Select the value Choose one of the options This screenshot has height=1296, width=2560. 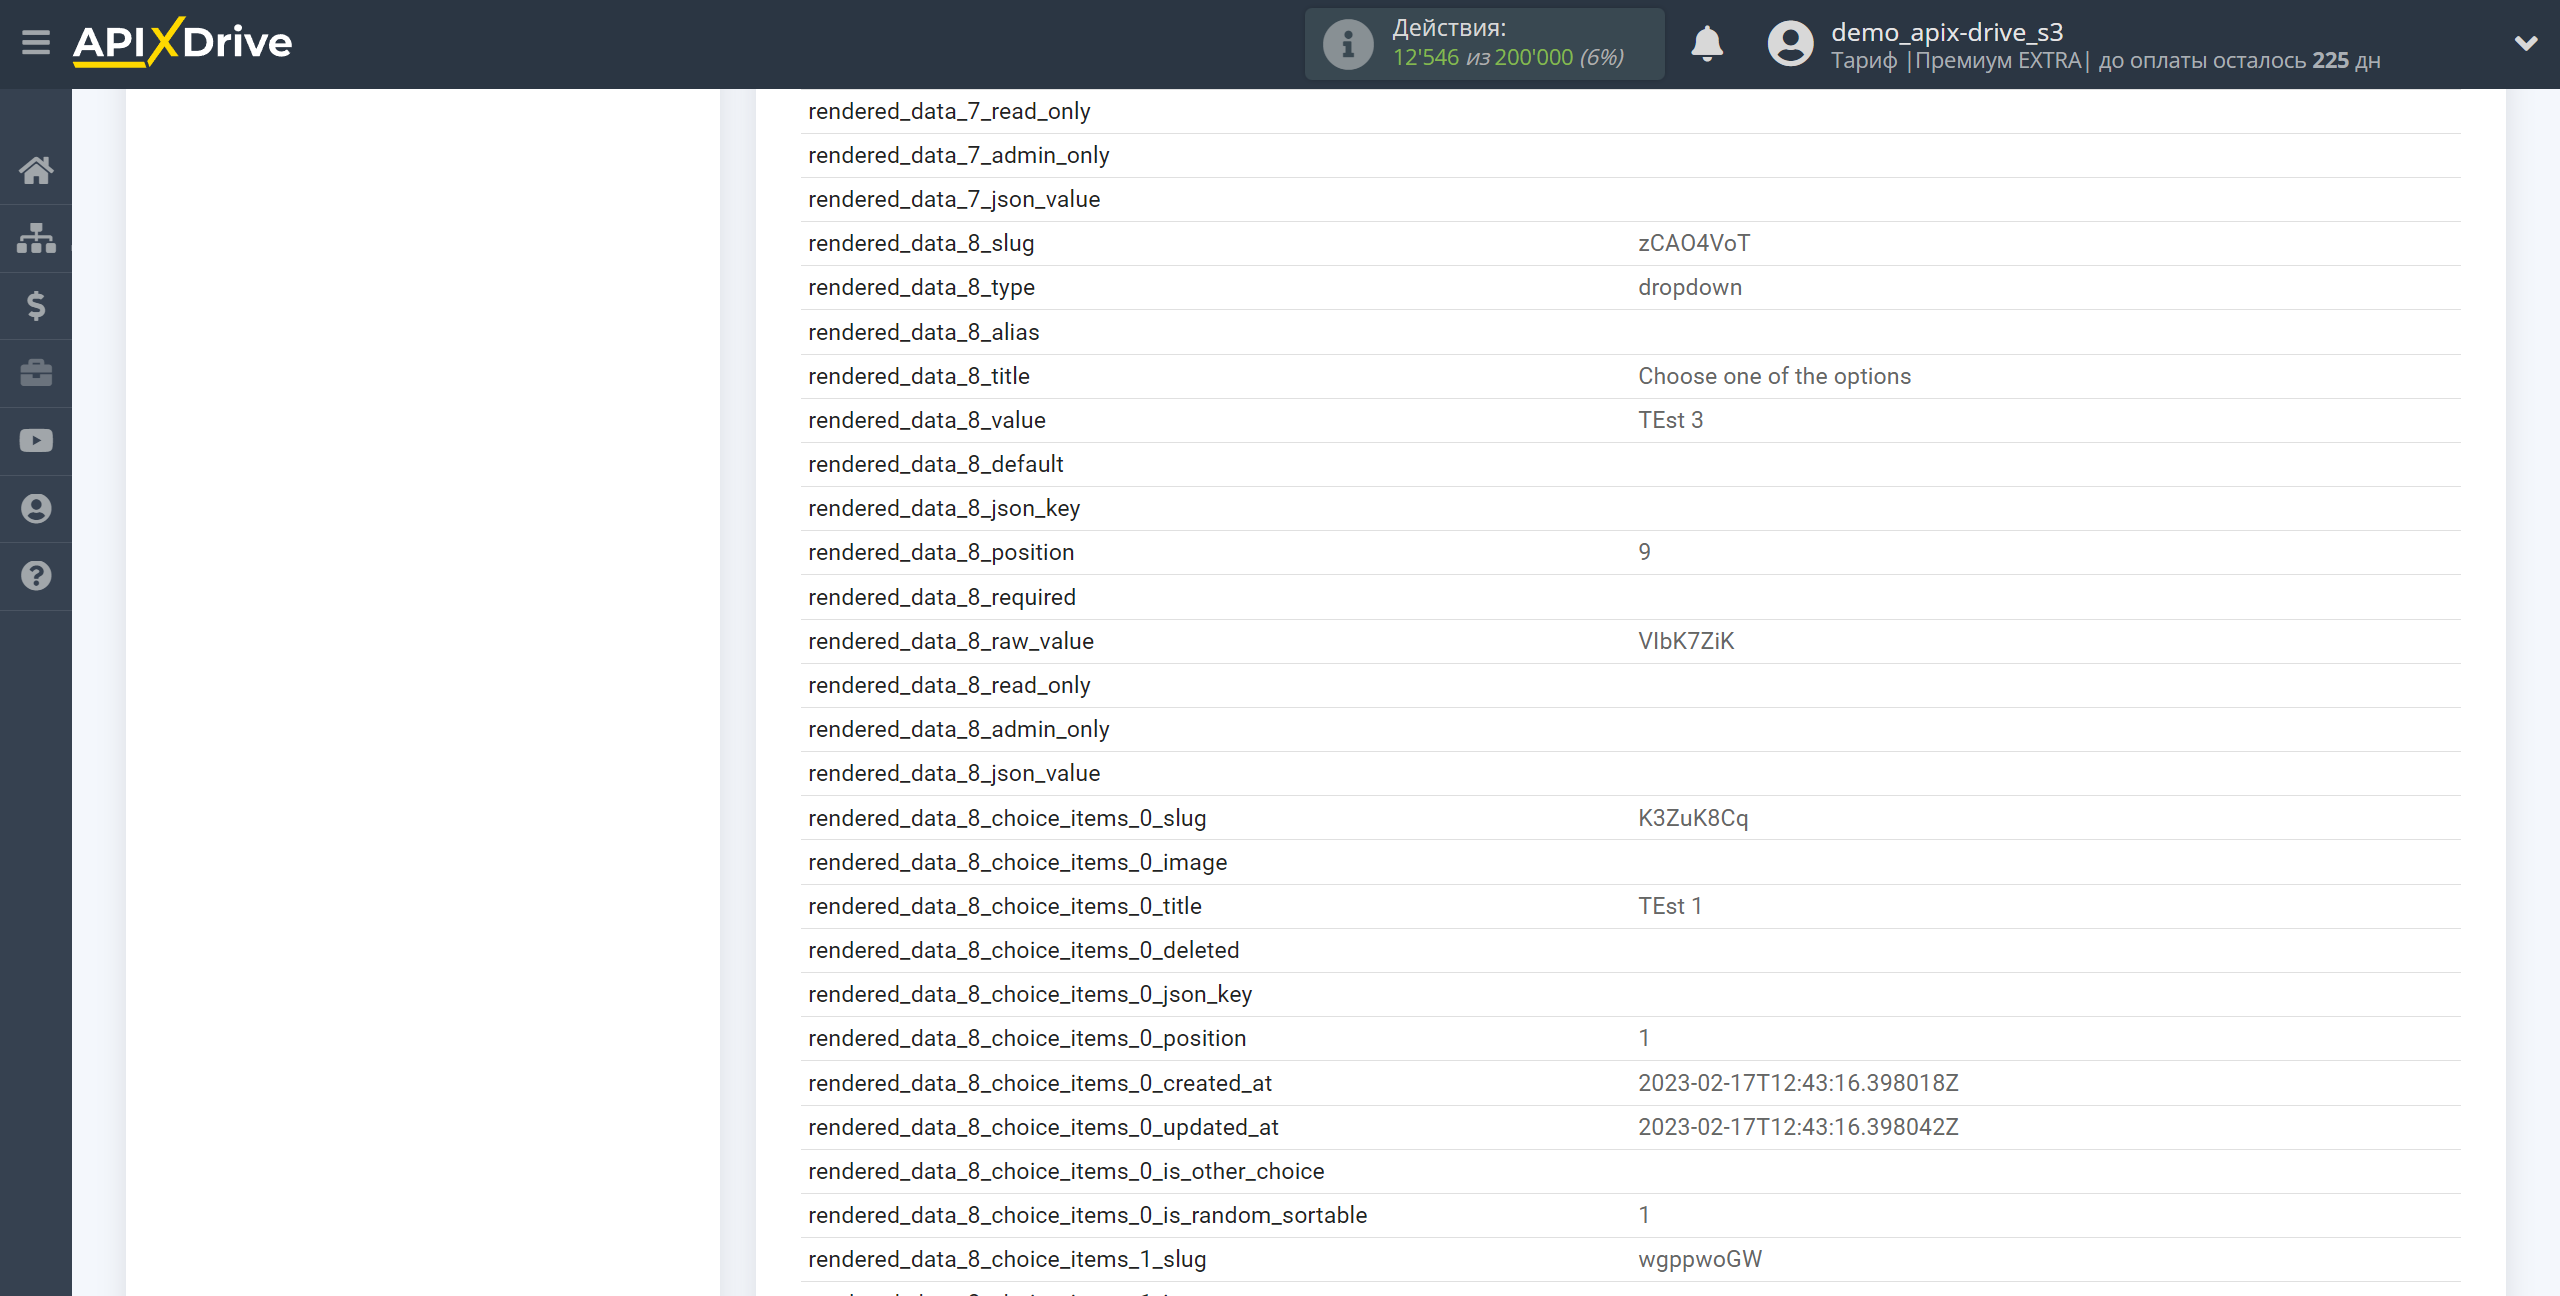(x=1774, y=376)
